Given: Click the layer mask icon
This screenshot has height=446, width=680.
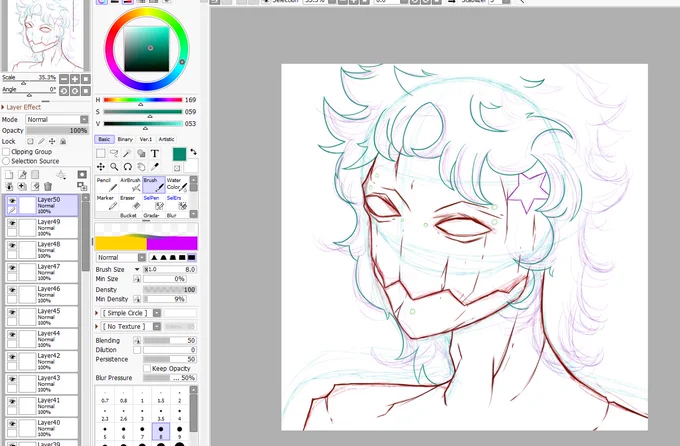Looking at the screenshot, I should pyautogui.click(x=82, y=174).
